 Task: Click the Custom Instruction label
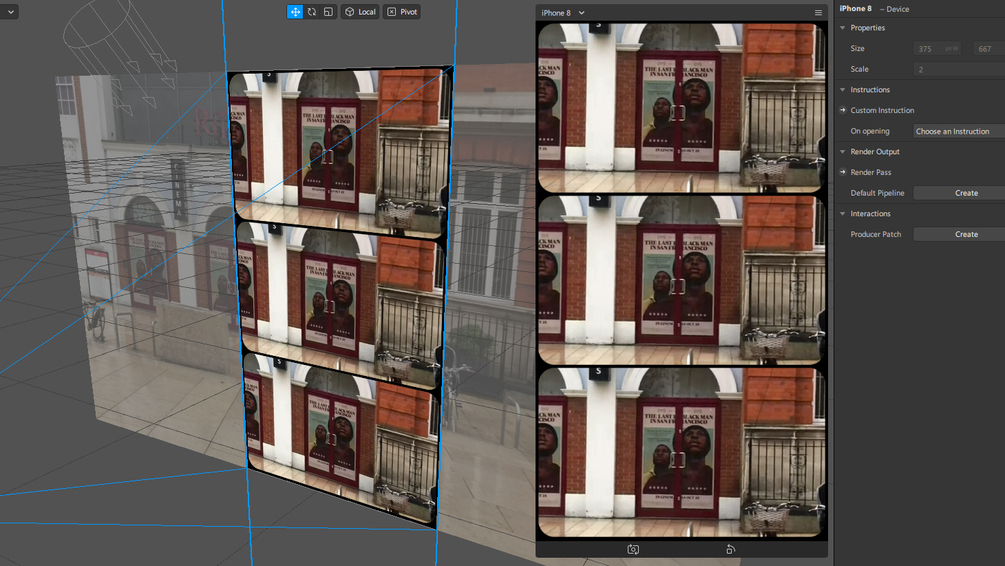click(882, 110)
